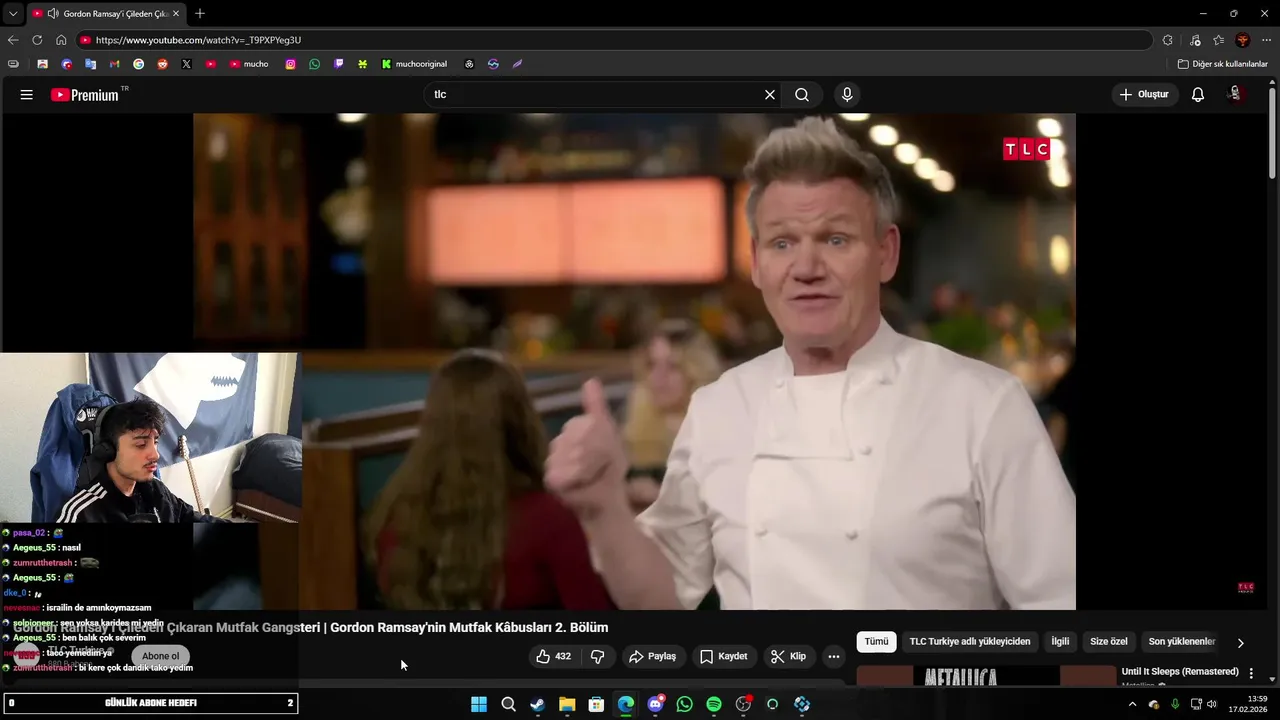Open the Gmail bookmark
Screen dimensions: 1280x720
pyautogui.click(x=114, y=64)
